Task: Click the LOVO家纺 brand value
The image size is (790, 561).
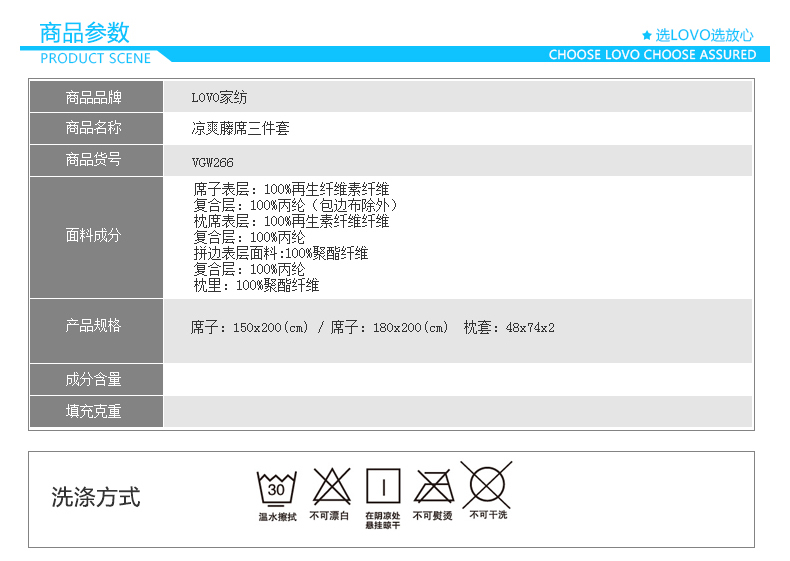Action: (x=220, y=98)
